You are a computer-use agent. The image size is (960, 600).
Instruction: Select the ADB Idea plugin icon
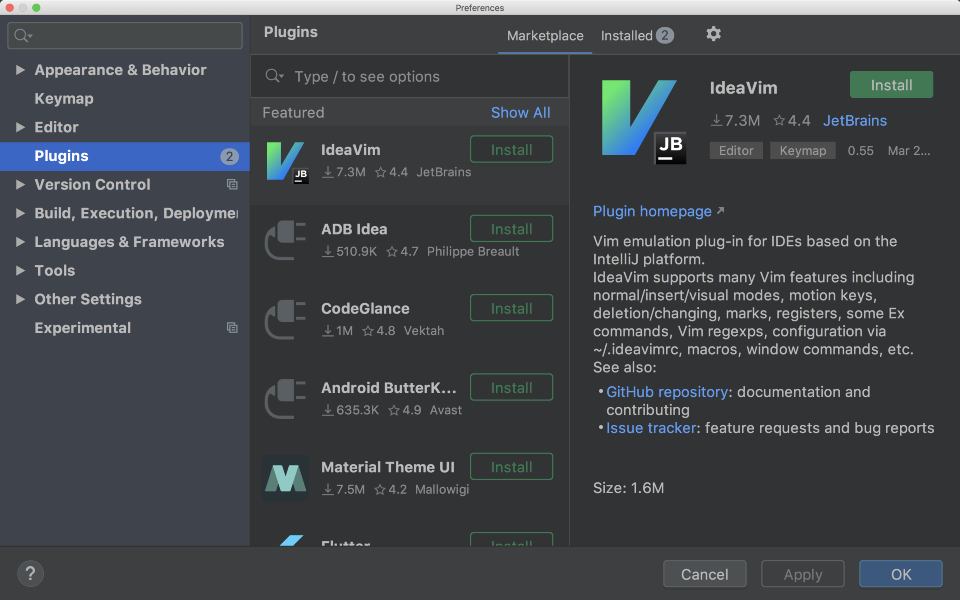[x=285, y=238]
